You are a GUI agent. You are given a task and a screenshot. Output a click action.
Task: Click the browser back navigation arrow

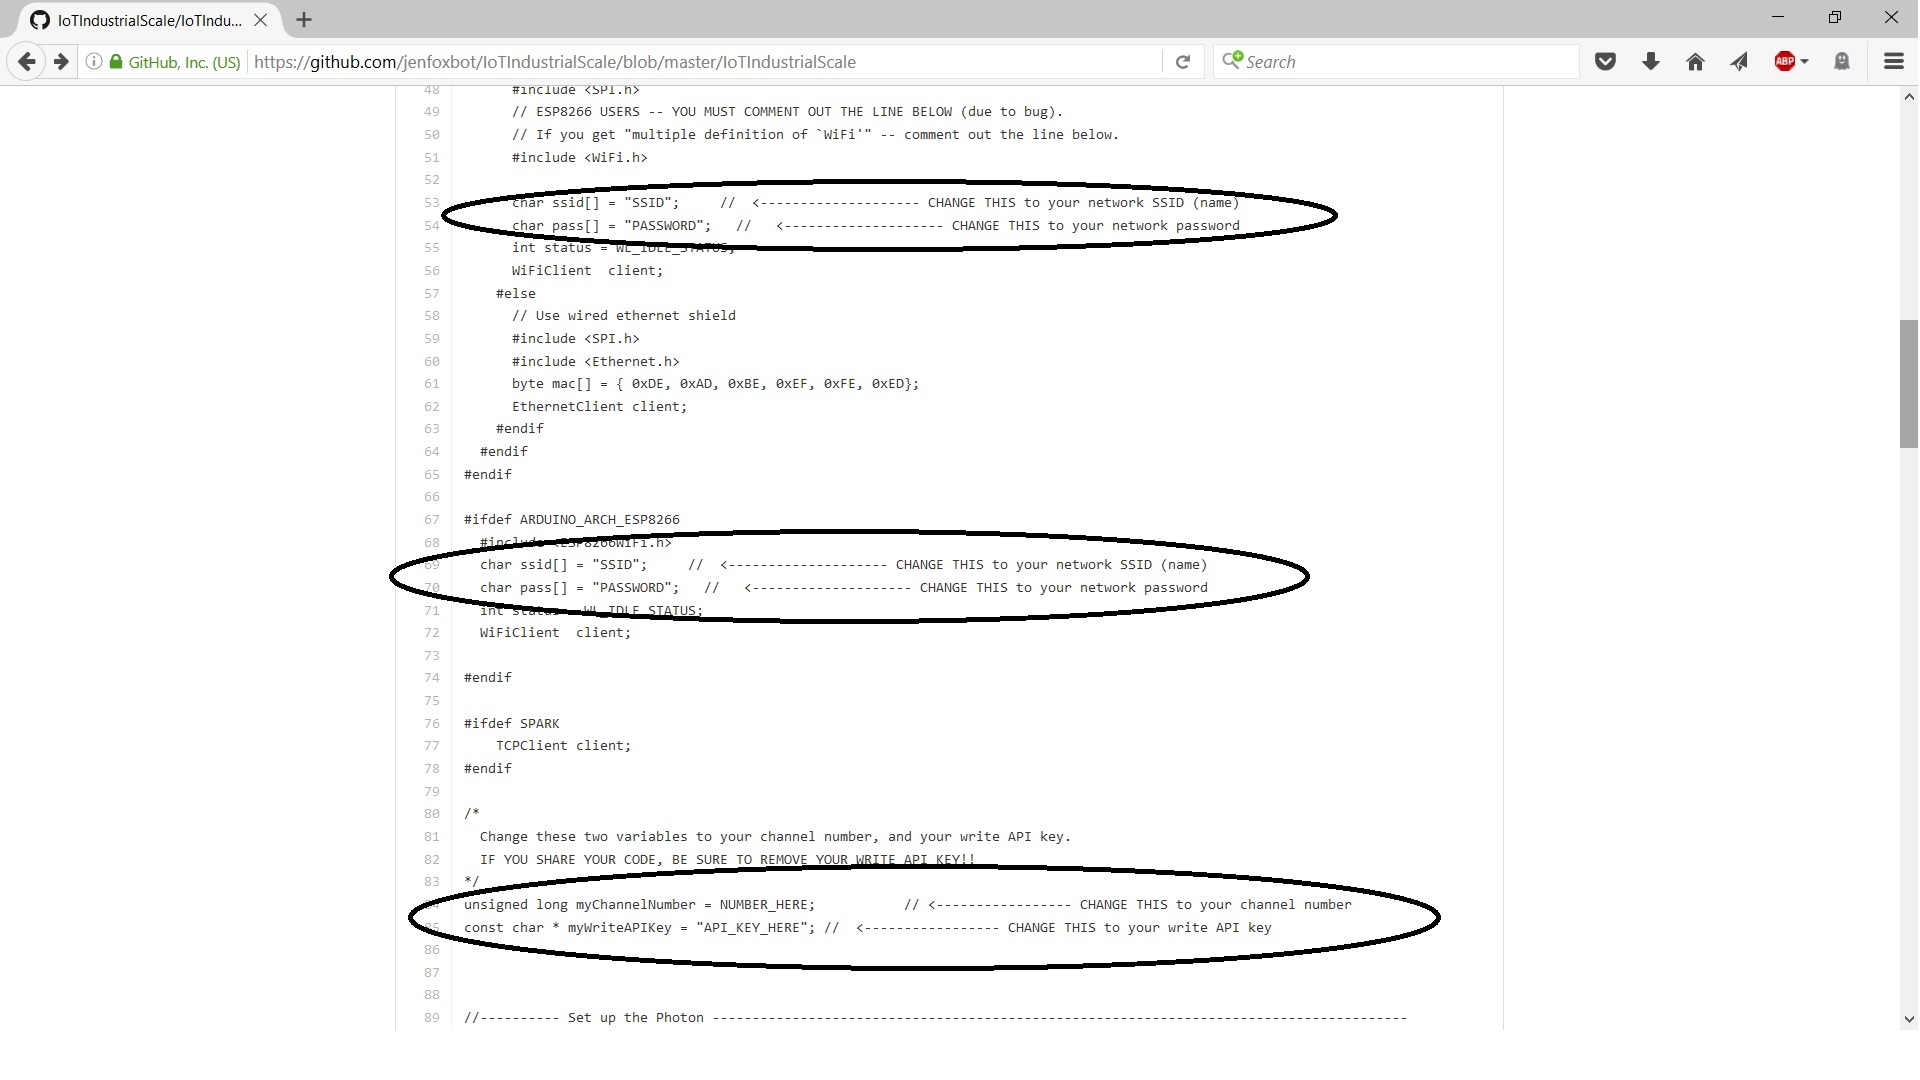click(26, 62)
